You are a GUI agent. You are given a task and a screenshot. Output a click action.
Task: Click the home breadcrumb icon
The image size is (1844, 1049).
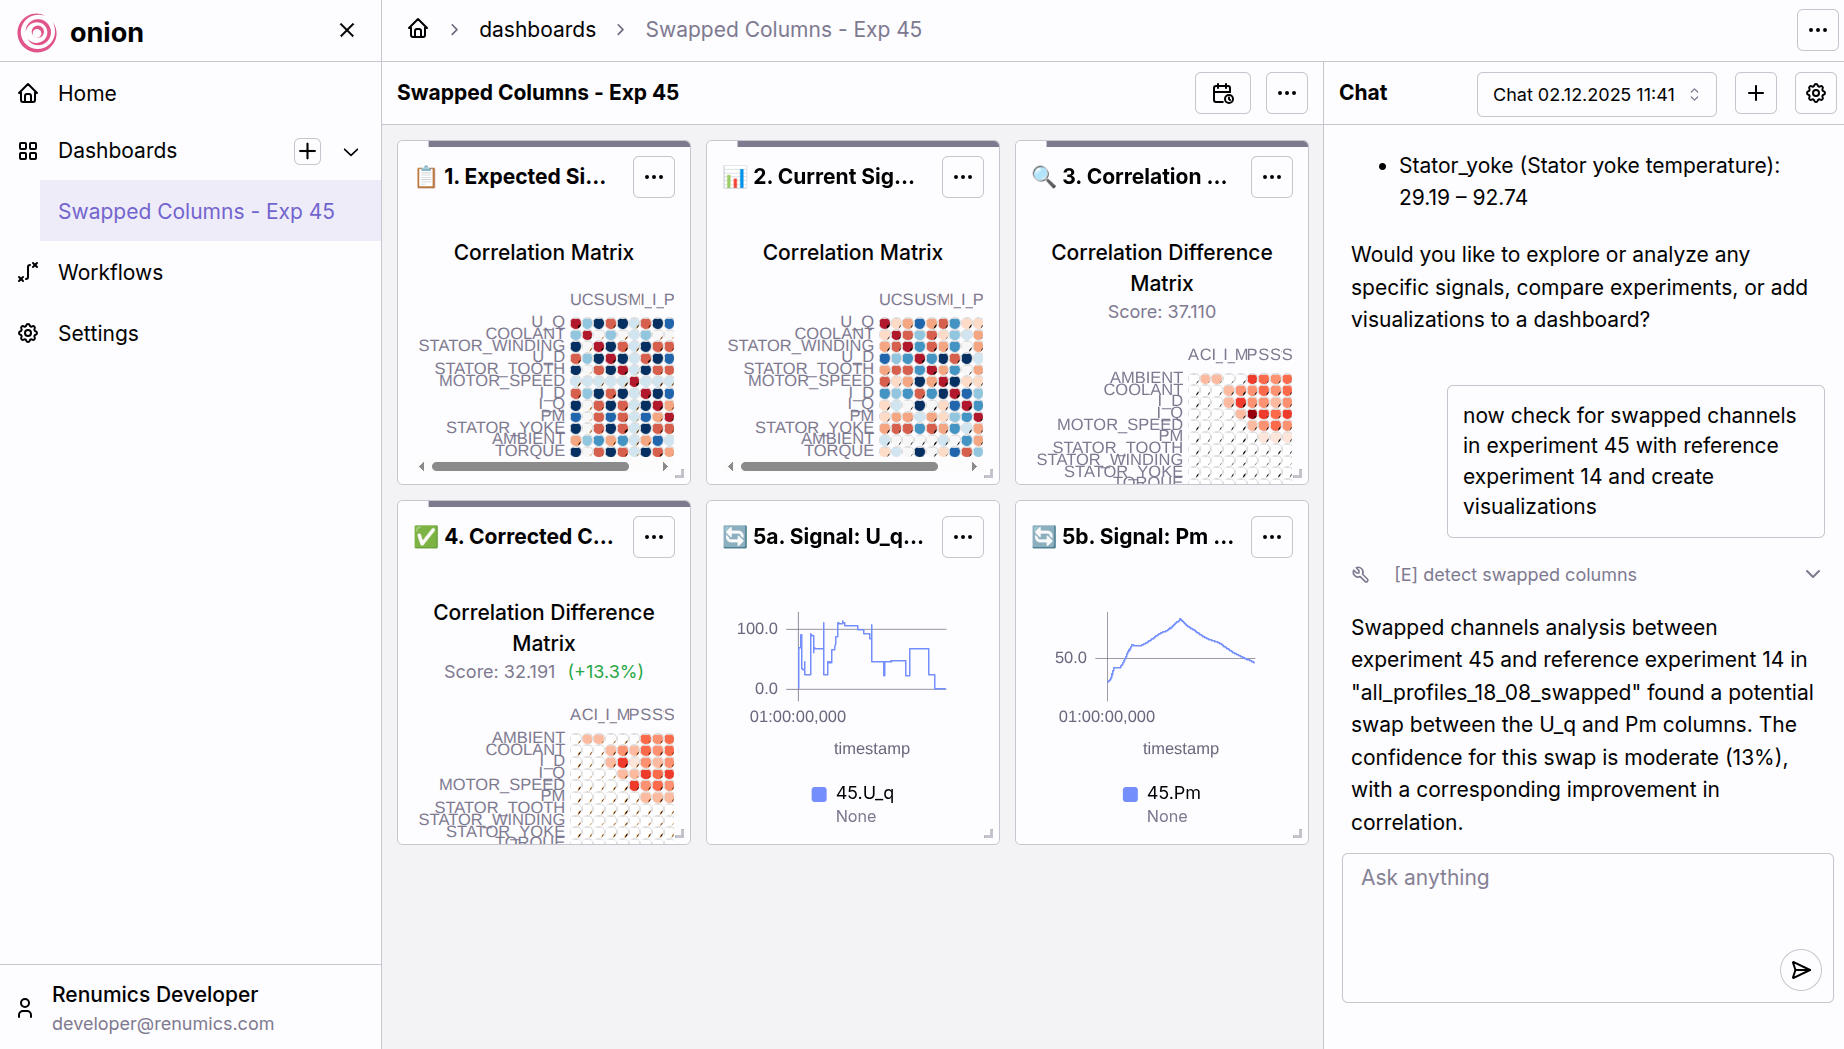(418, 29)
